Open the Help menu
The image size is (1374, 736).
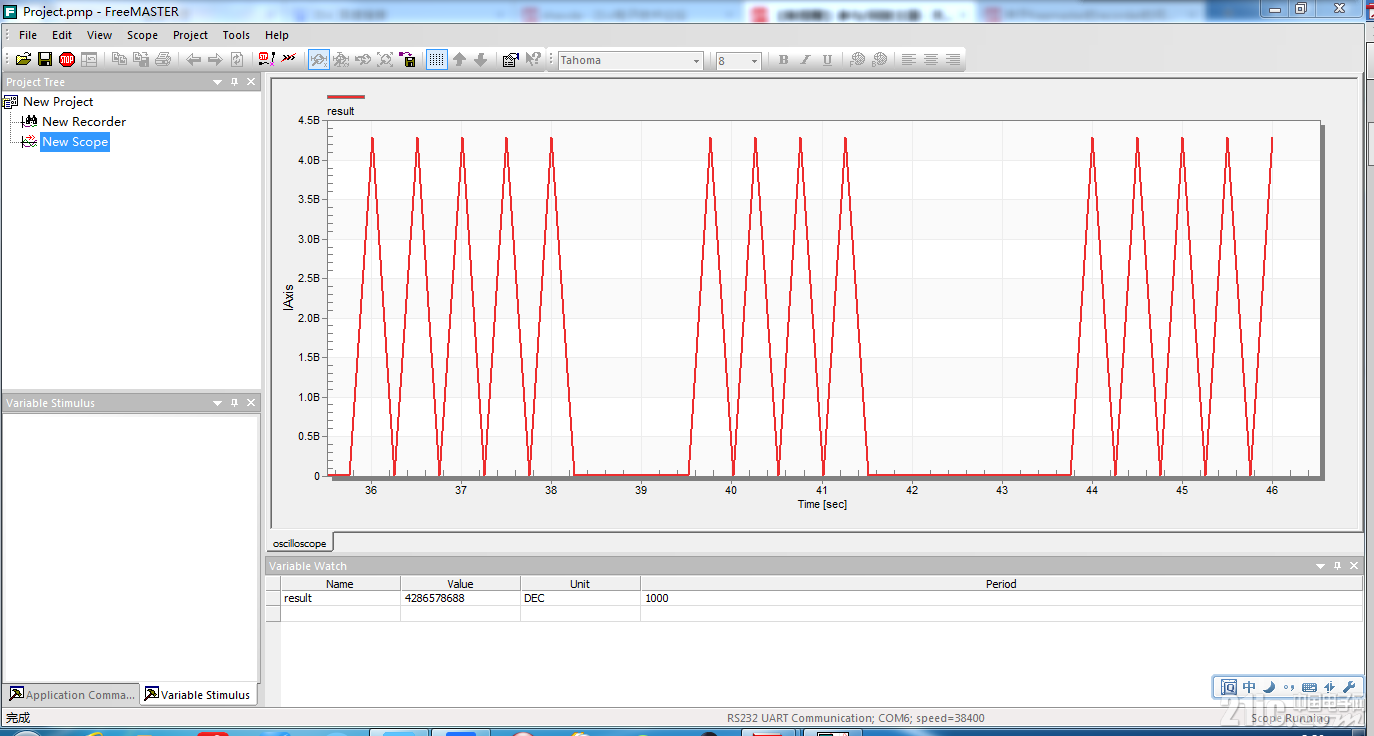click(x=277, y=35)
